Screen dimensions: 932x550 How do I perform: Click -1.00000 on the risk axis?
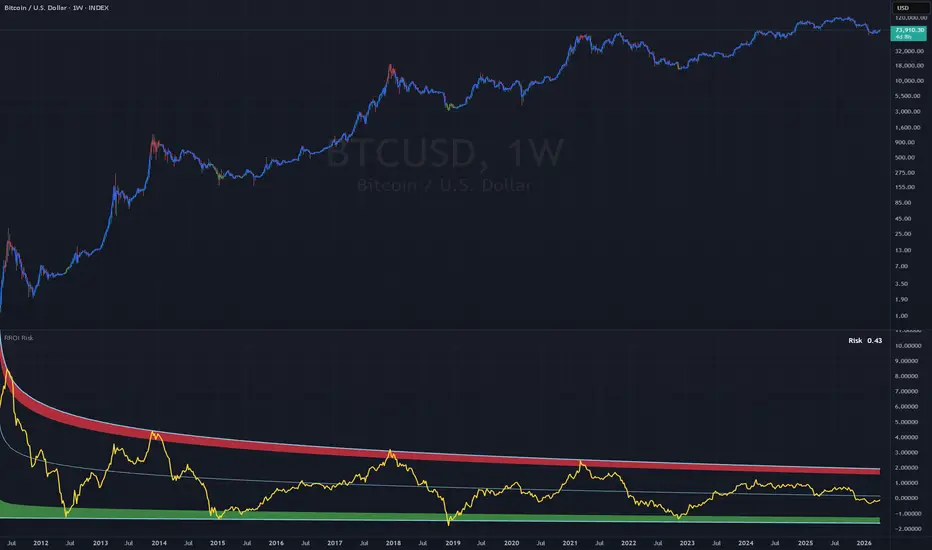coord(908,514)
